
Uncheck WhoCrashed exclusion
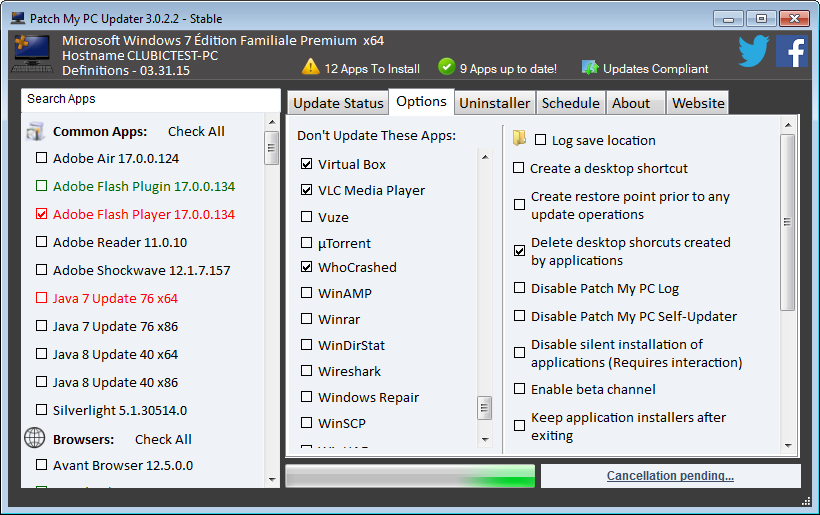(x=306, y=267)
